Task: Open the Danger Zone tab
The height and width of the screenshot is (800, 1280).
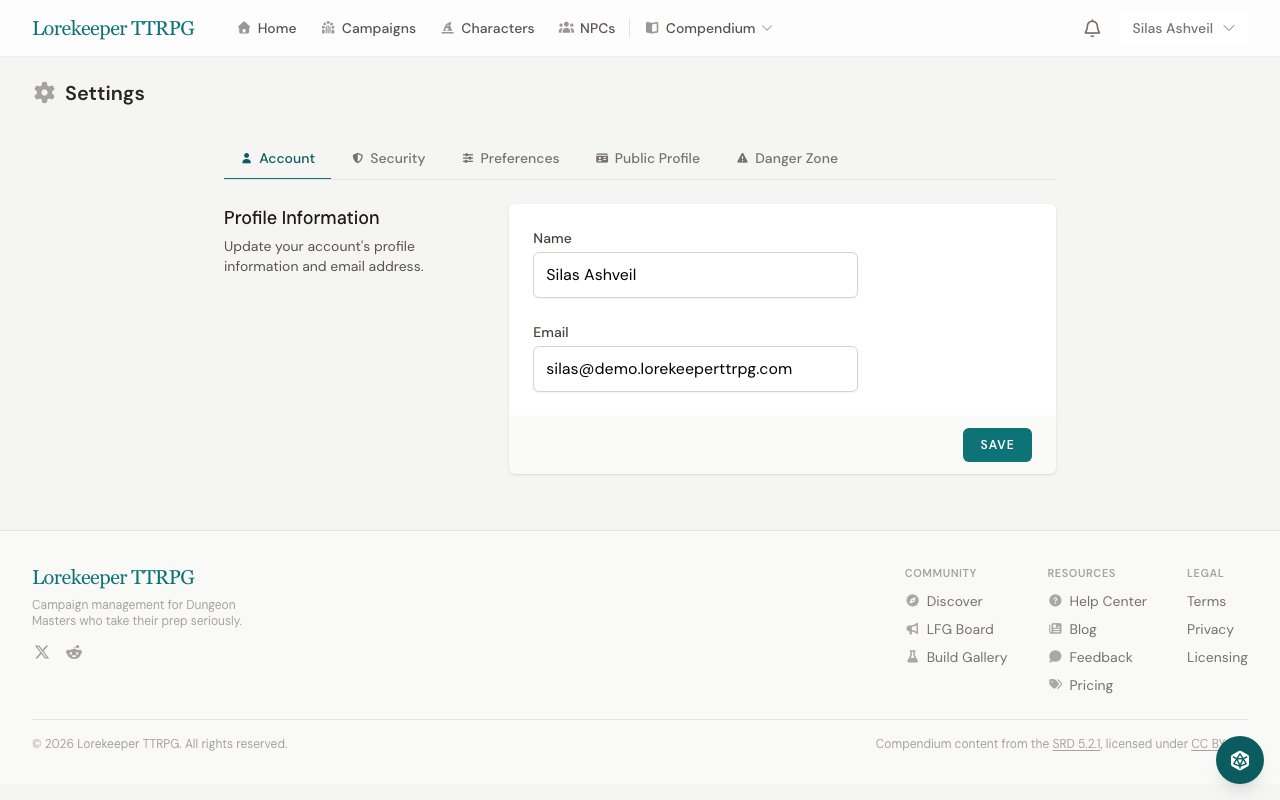Action: (x=787, y=158)
